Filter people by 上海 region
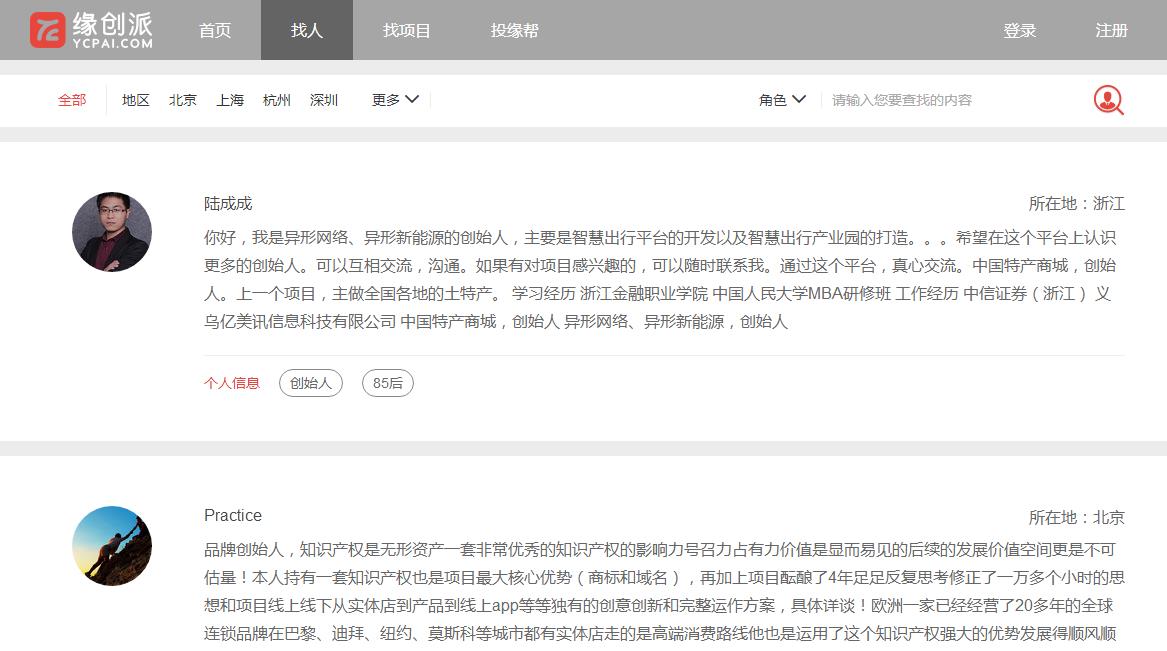This screenshot has width=1167, height=651. [x=230, y=100]
